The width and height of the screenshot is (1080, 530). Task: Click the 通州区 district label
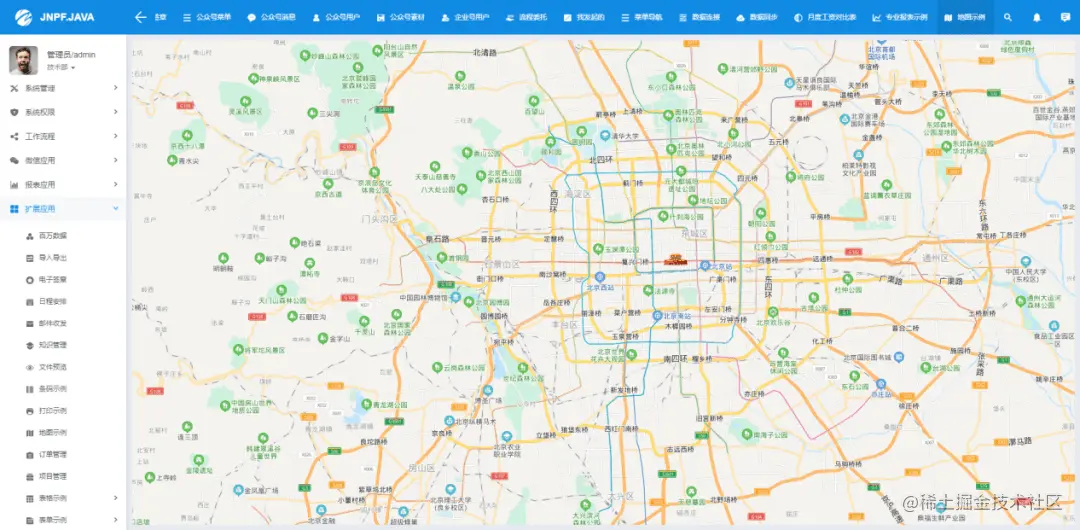[935, 257]
